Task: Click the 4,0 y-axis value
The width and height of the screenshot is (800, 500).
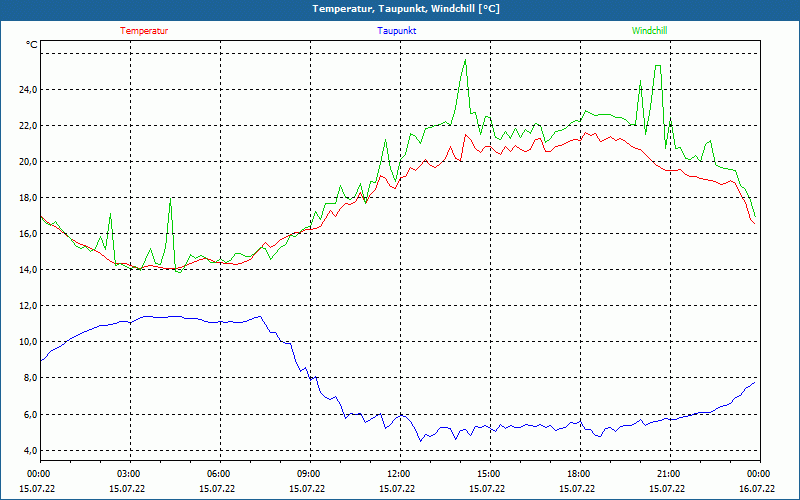Action: point(28,451)
